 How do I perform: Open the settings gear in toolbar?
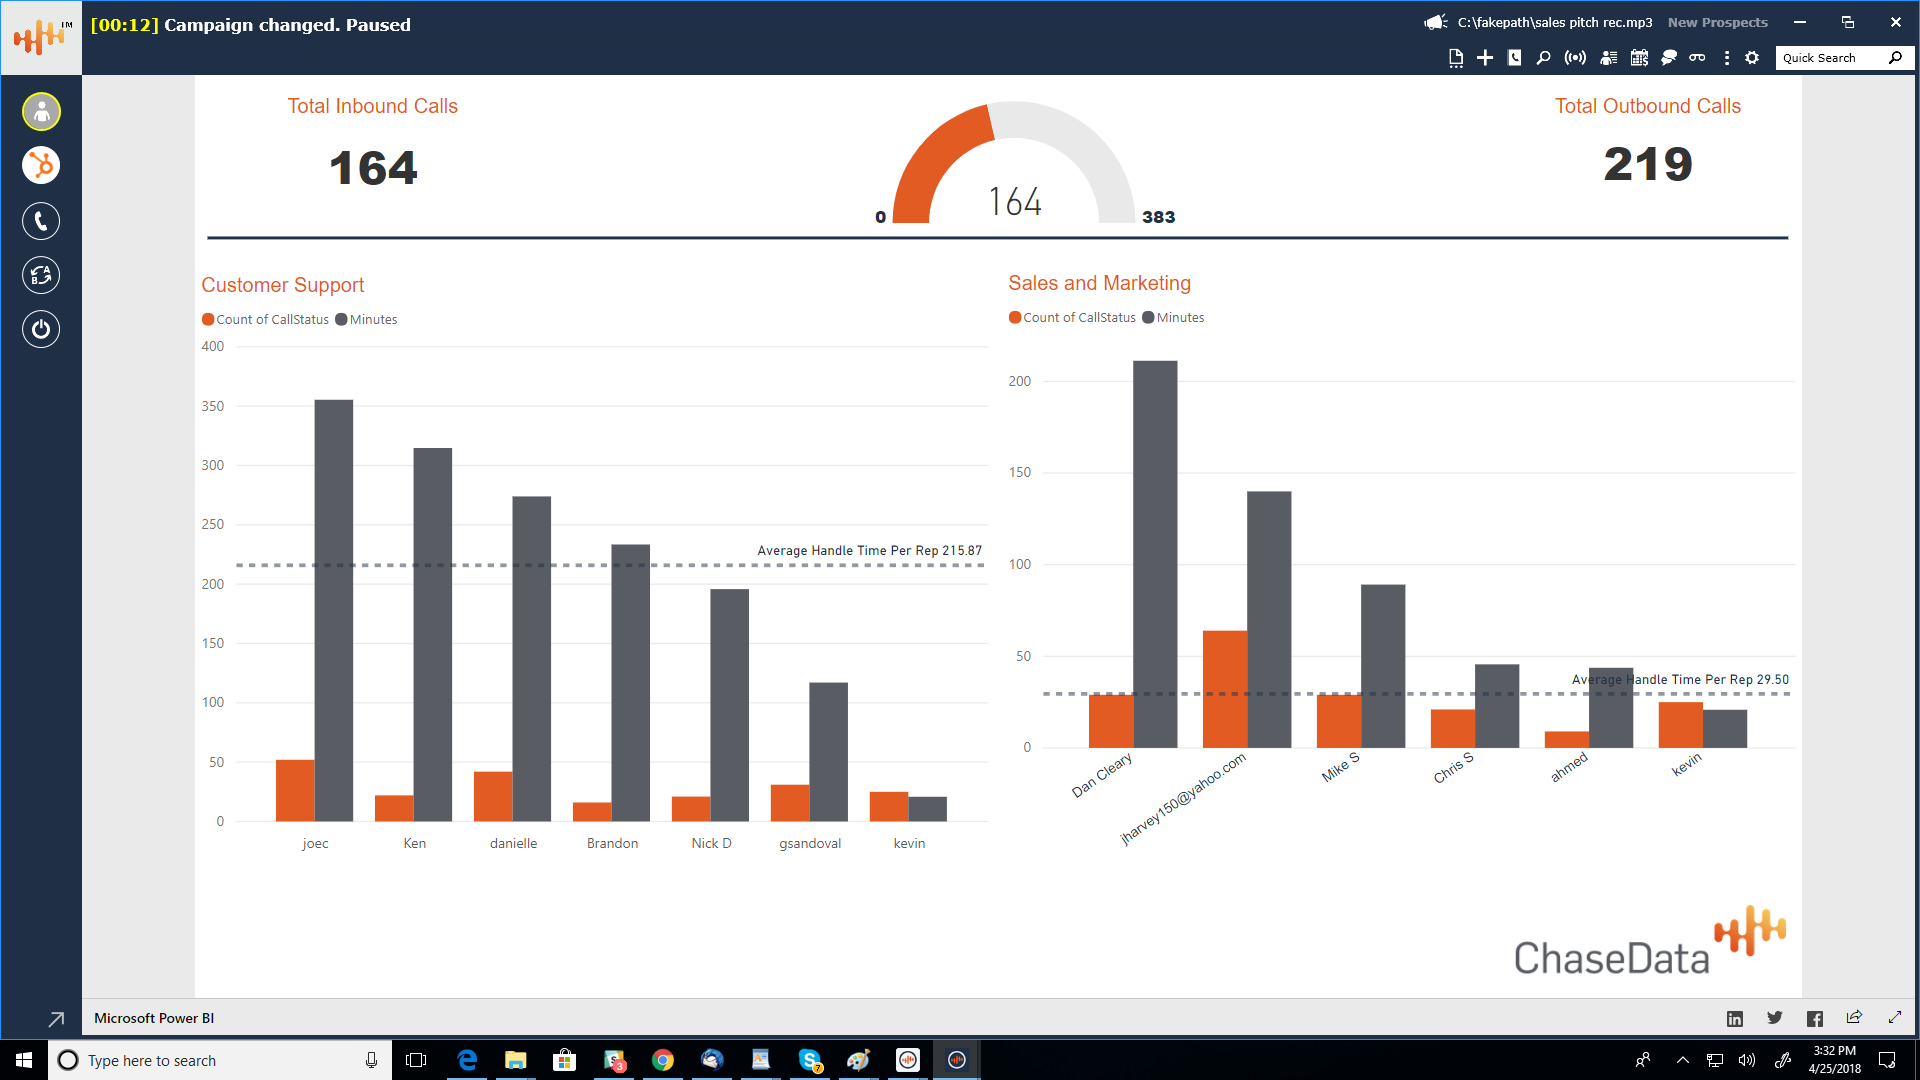pyautogui.click(x=1752, y=58)
